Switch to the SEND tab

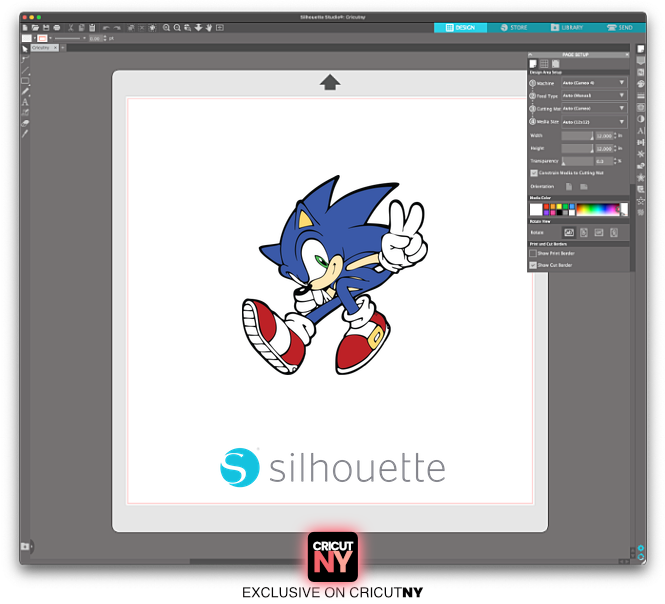tap(620, 28)
